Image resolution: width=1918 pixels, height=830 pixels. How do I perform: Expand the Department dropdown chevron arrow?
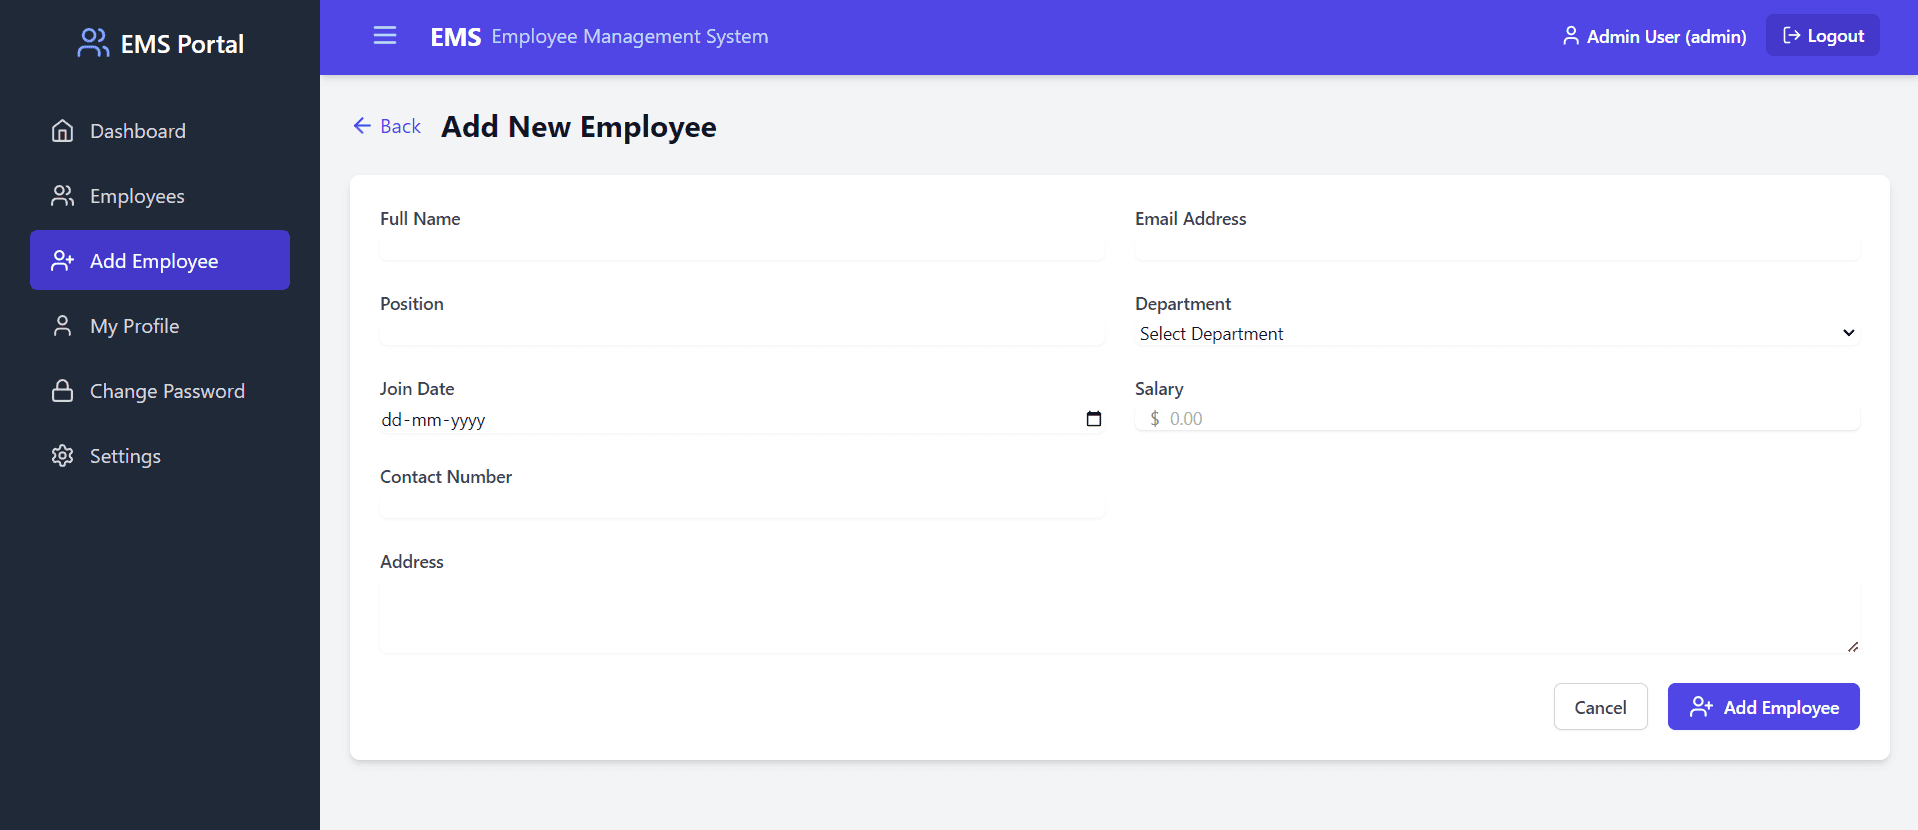(1849, 333)
